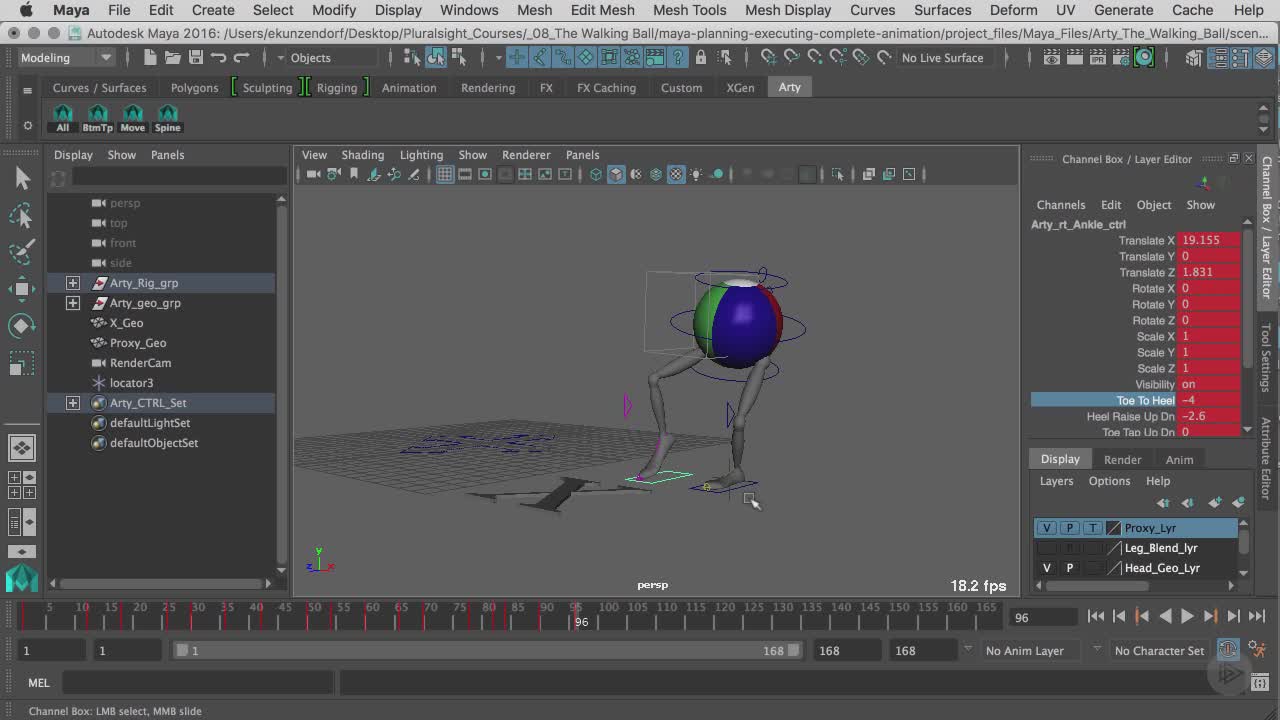Click the New scene icon
The height and width of the screenshot is (720, 1280).
pos(150,58)
